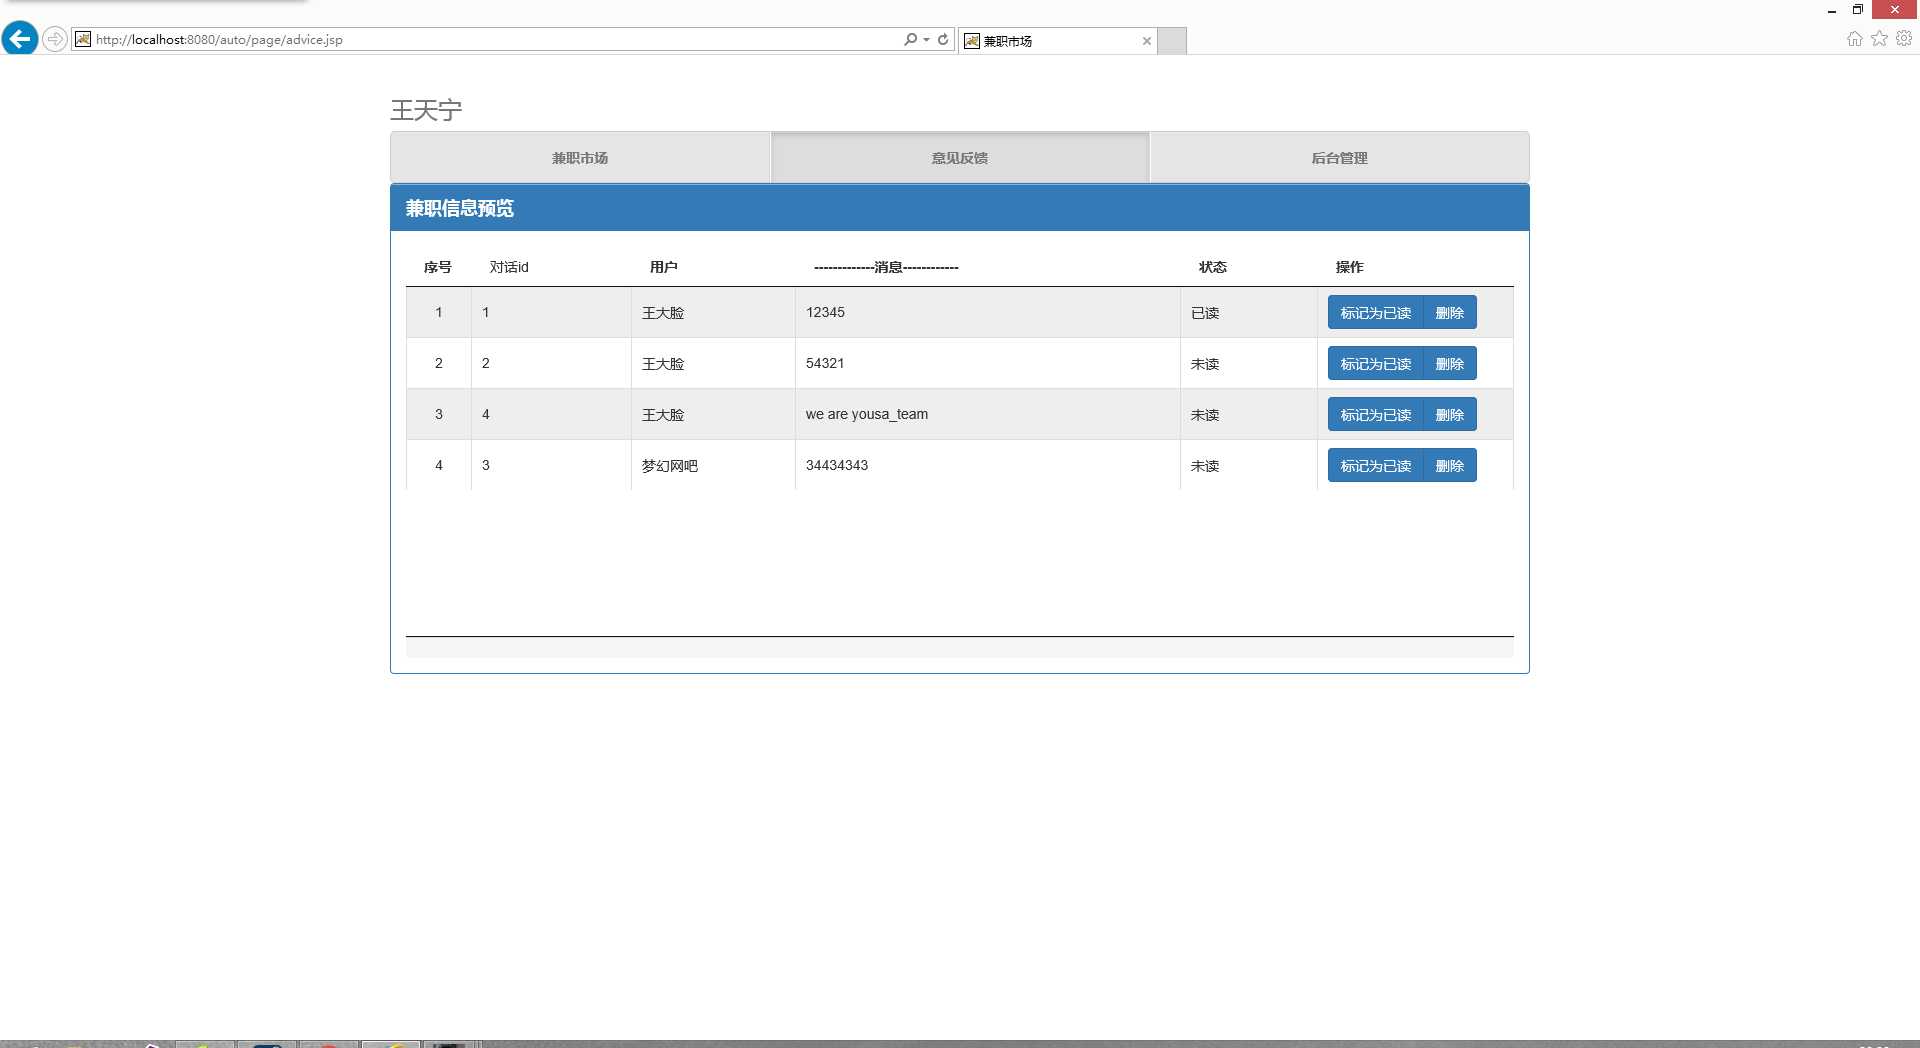Restore down the browser window
Viewport: 1920px width, 1048px height.
[x=1858, y=10]
